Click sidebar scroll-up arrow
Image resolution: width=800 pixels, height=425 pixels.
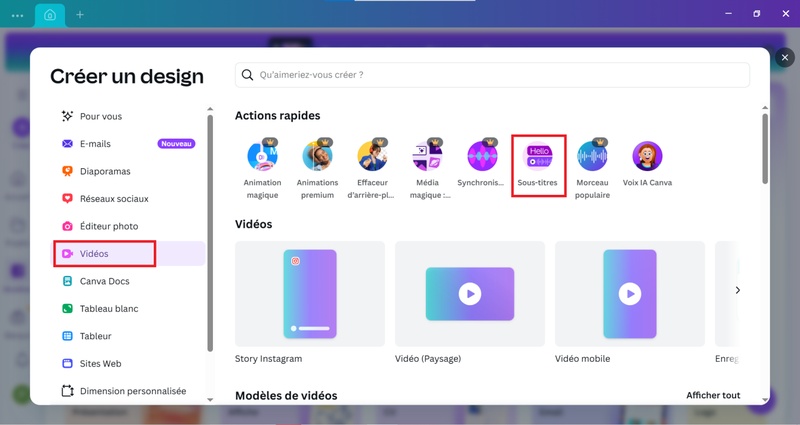point(210,109)
